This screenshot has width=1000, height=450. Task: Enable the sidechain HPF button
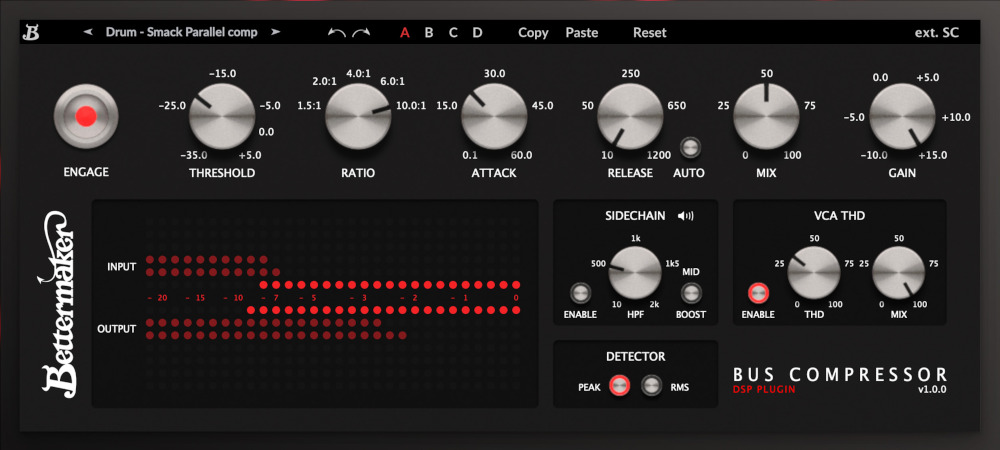580,293
